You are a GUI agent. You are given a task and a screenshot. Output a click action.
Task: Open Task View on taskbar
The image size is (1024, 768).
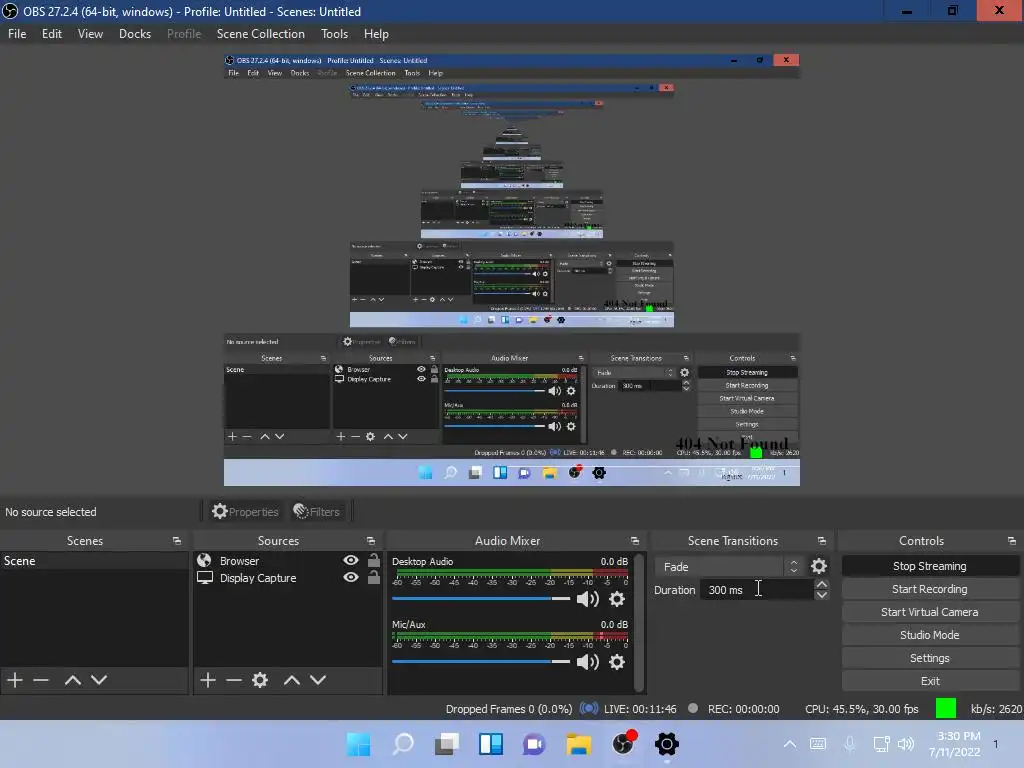point(447,744)
